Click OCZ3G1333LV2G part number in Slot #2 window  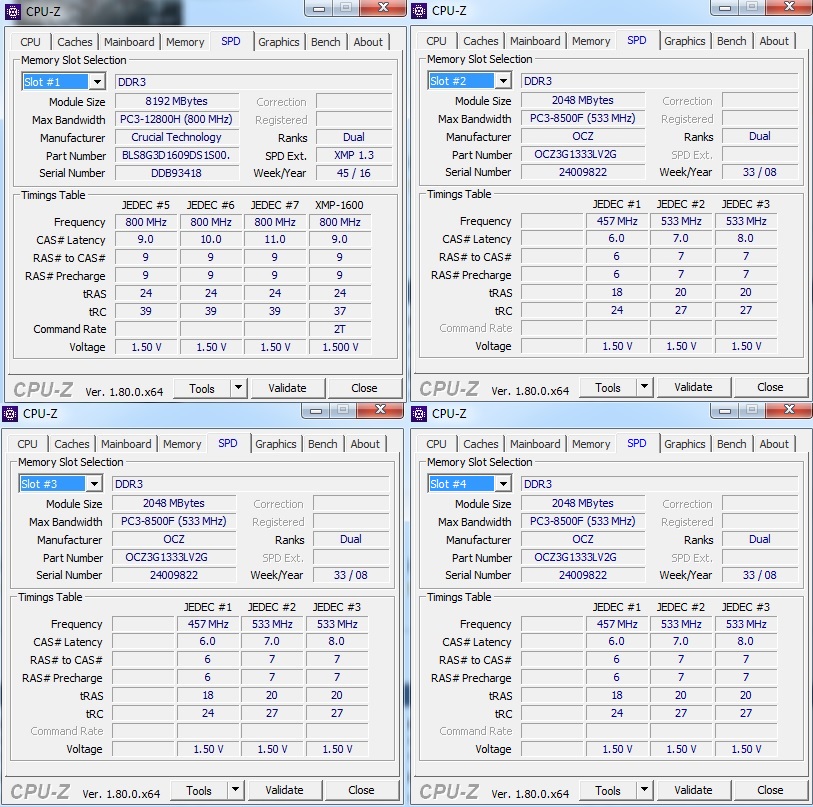click(x=583, y=154)
